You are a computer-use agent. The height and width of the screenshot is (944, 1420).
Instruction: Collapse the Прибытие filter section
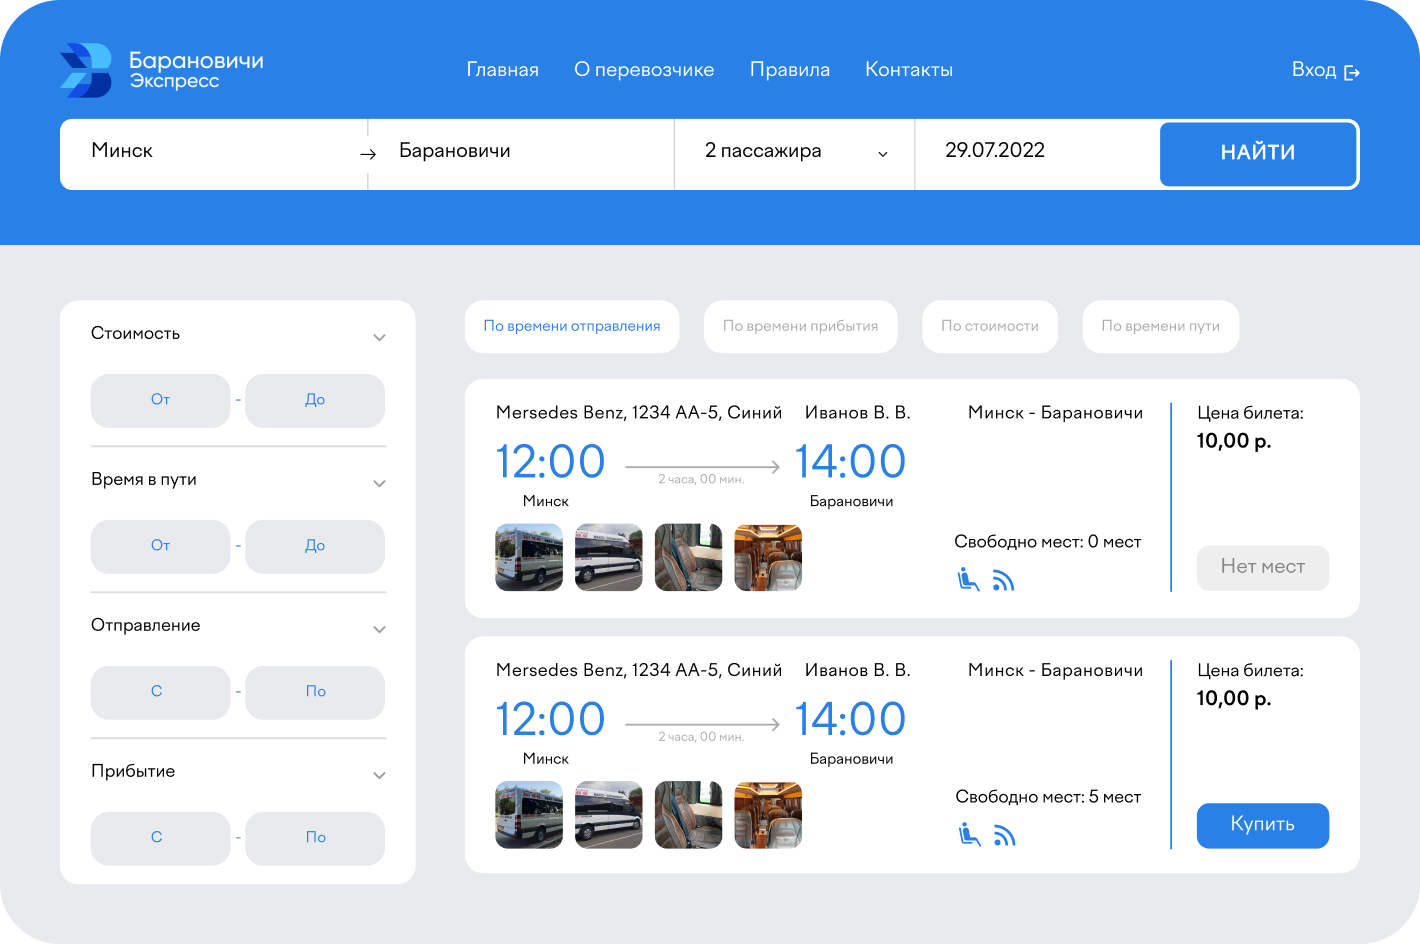tap(379, 775)
